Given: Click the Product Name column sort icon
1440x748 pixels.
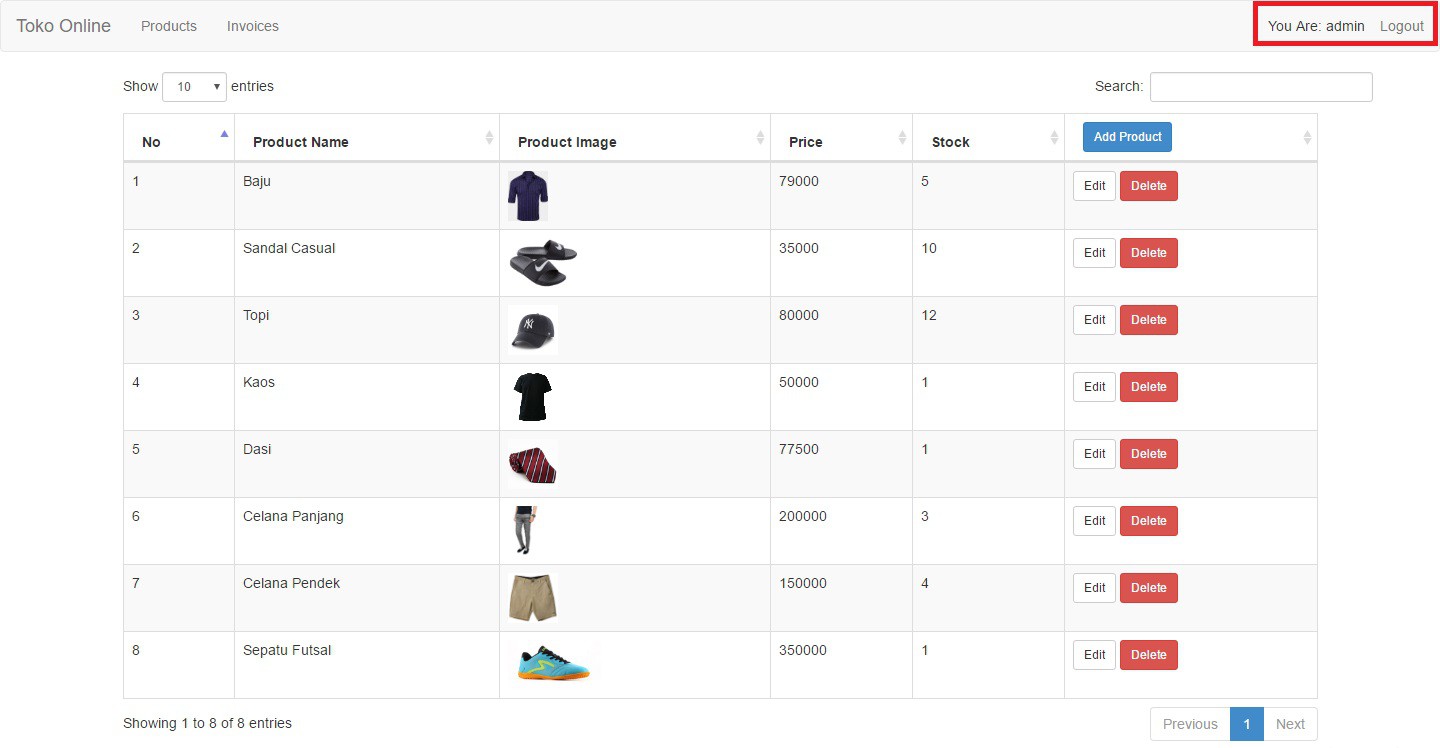Looking at the screenshot, I should click(x=489, y=137).
